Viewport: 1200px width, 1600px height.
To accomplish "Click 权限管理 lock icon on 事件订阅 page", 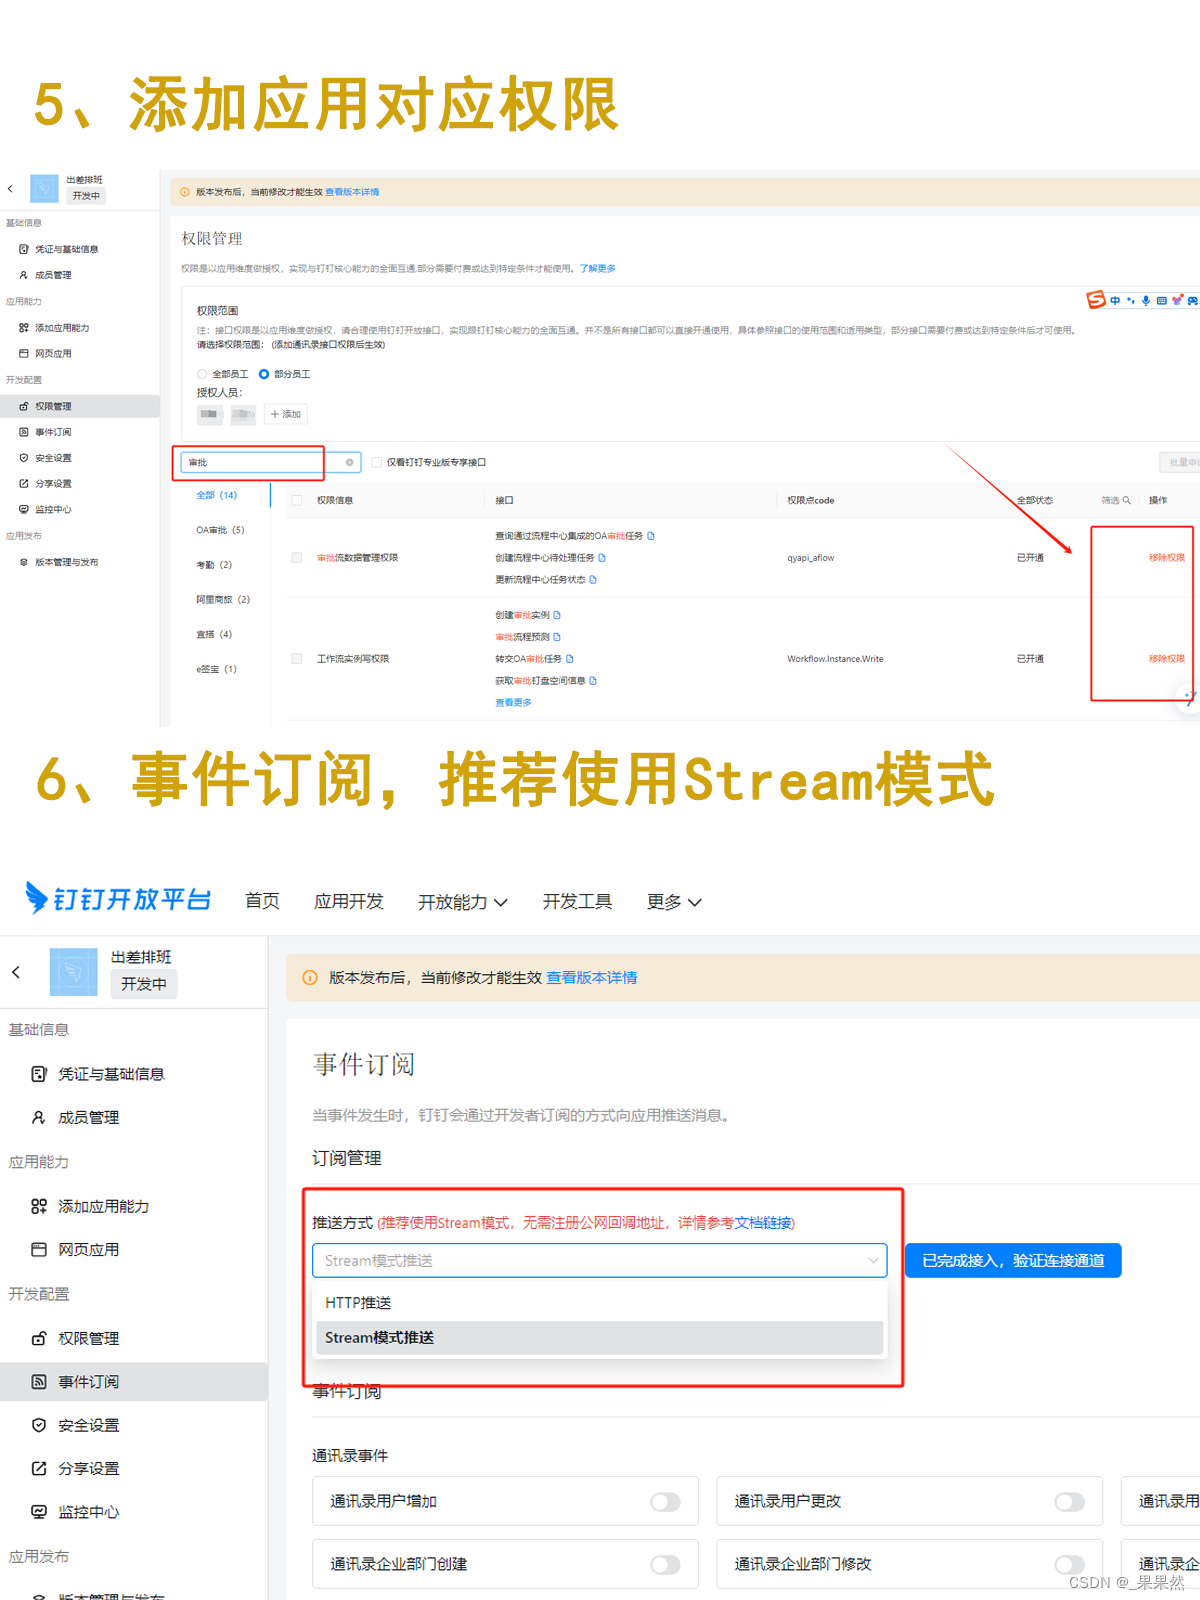I will (x=39, y=1338).
